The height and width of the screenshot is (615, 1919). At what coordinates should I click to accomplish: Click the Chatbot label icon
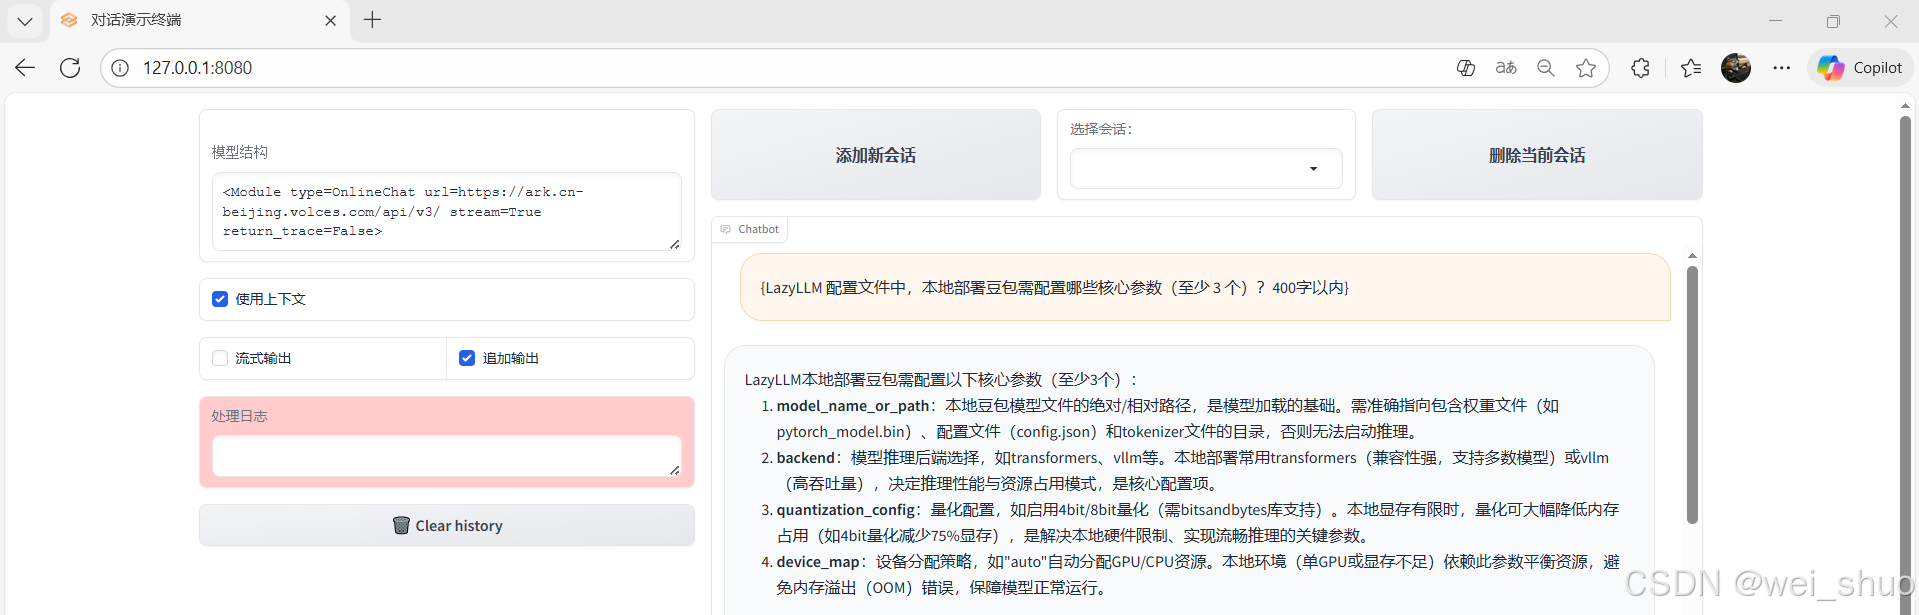point(726,229)
